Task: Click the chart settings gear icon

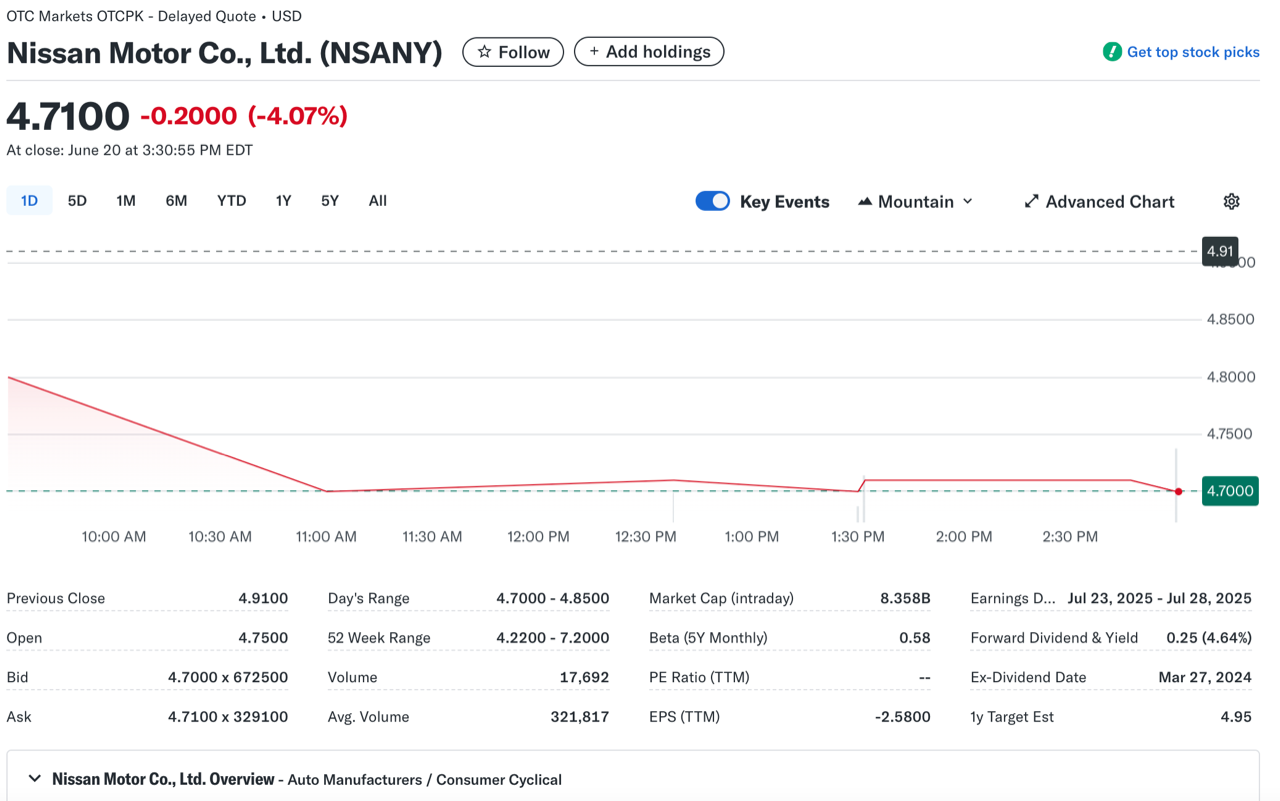Action: click(x=1231, y=201)
